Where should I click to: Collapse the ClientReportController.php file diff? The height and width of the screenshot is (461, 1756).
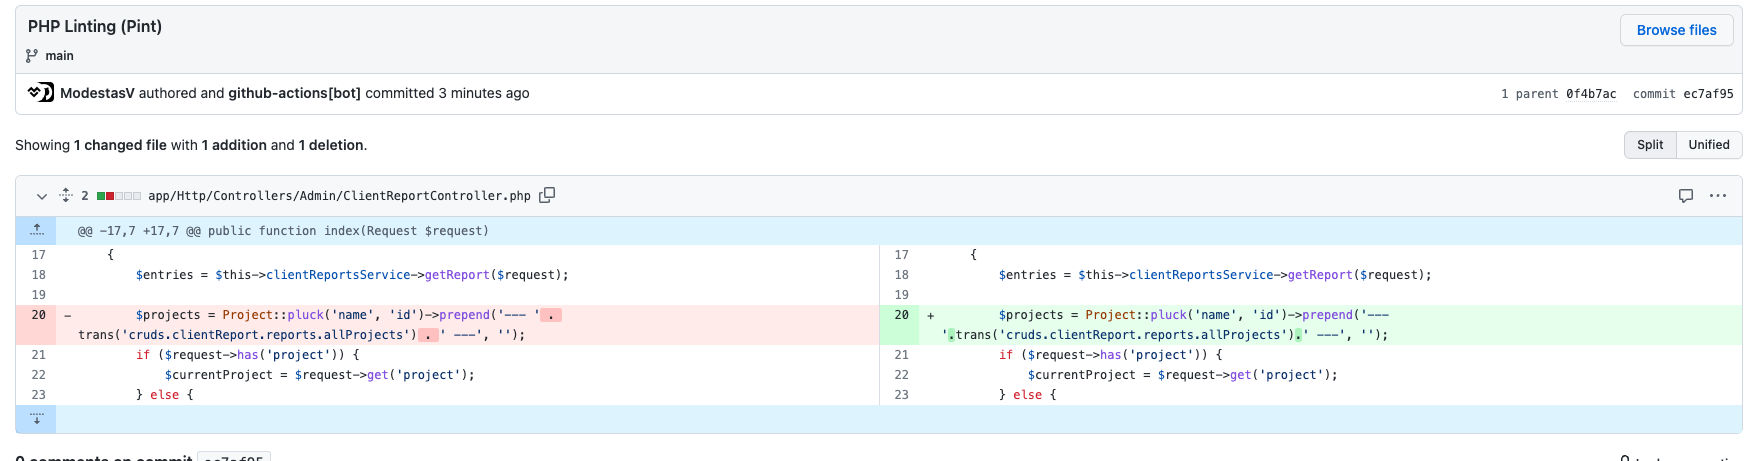click(x=42, y=196)
